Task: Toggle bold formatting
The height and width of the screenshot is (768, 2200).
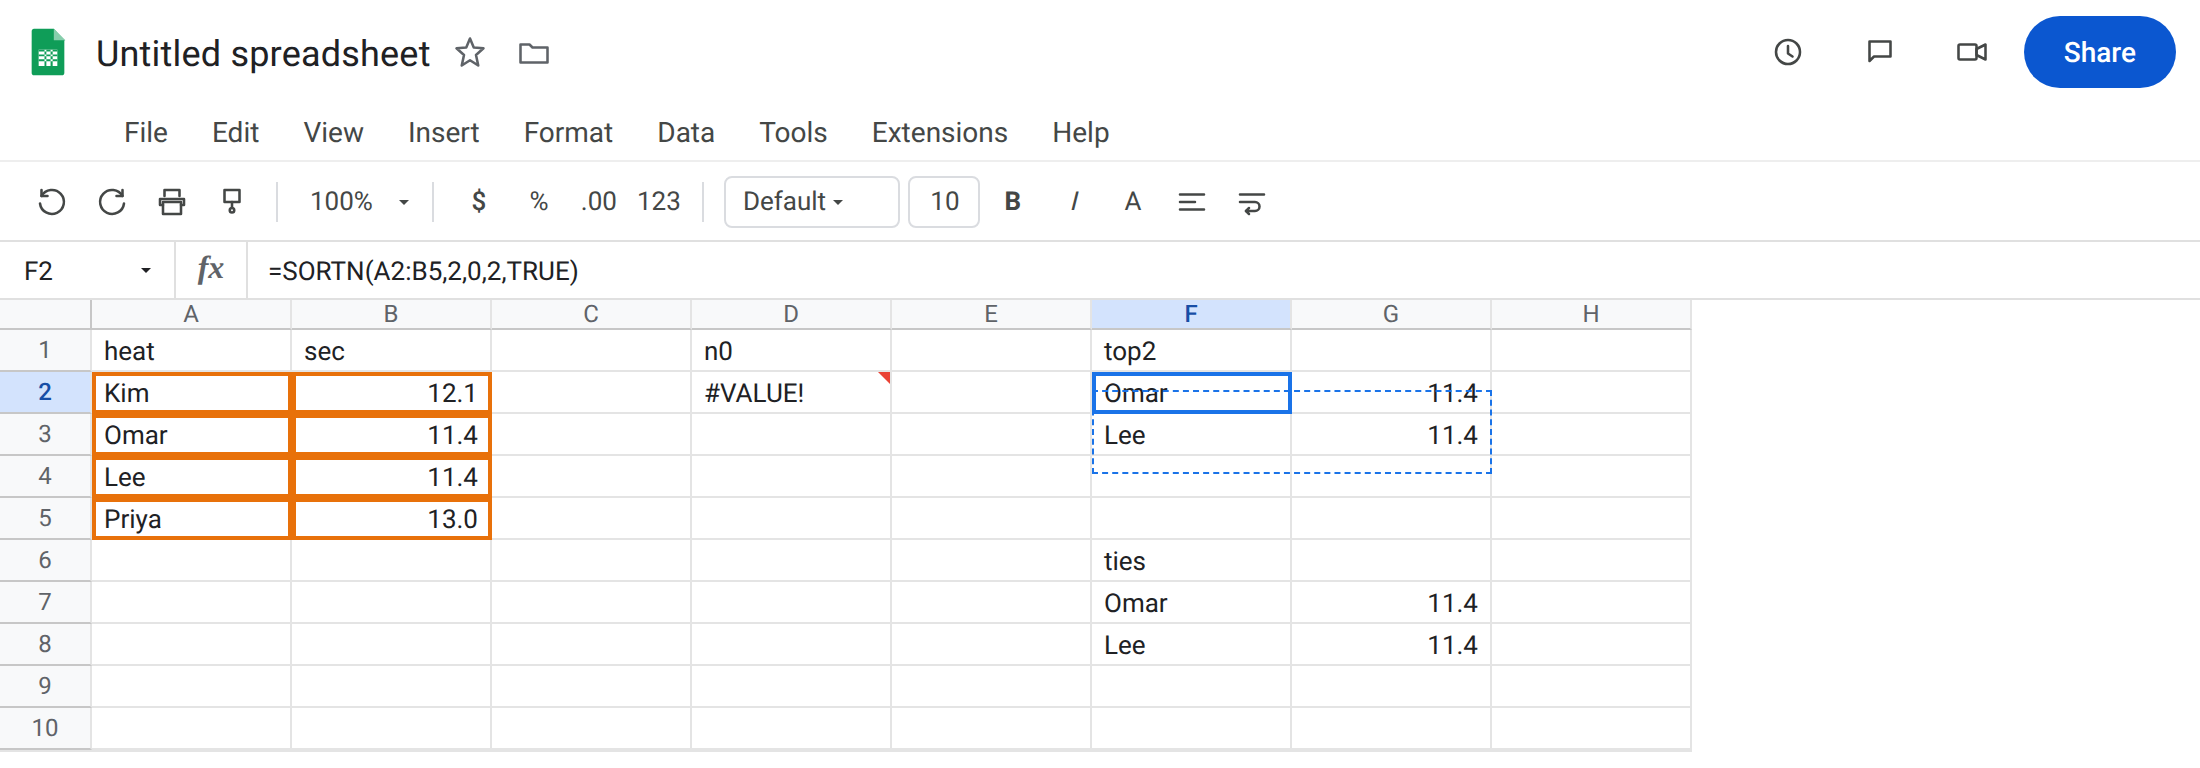Action: [1013, 202]
